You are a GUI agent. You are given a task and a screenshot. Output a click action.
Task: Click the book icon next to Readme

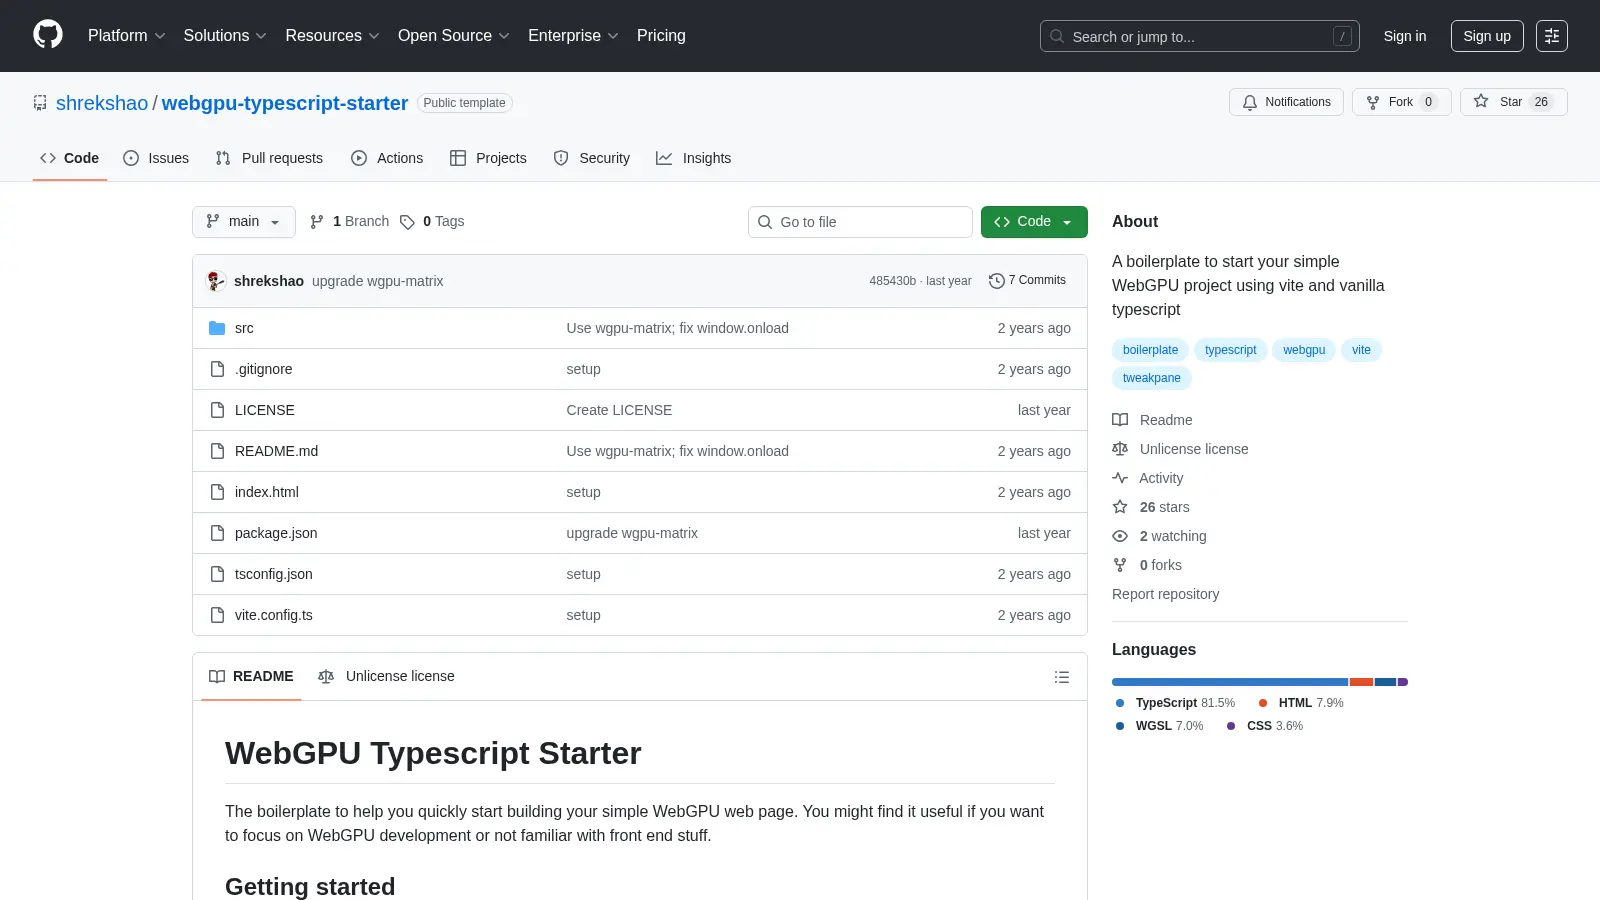pyautogui.click(x=1120, y=420)
